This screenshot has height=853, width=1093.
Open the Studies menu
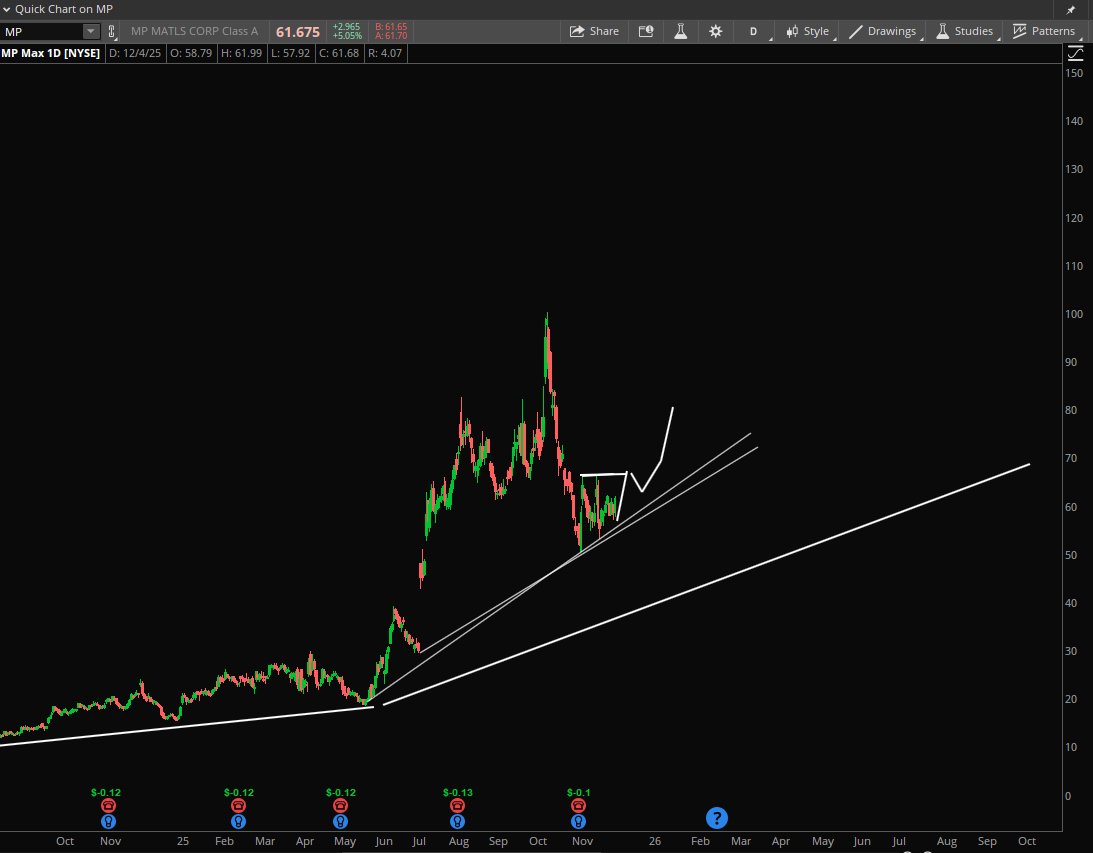coord(965,31)
